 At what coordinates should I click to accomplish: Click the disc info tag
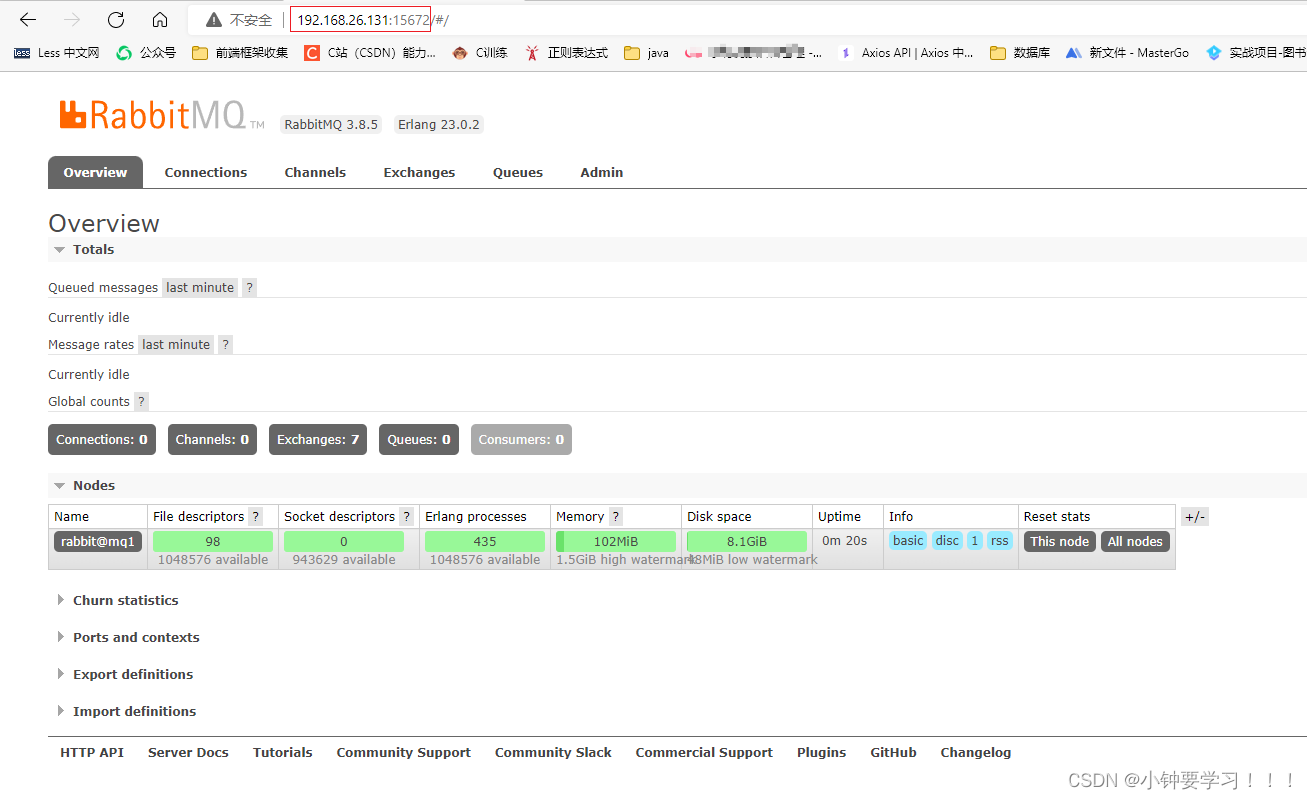[x=947, y=541]
